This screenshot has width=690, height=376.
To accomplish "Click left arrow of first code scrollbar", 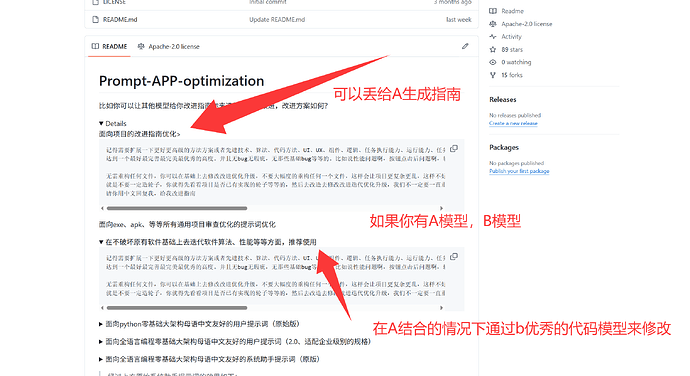I will point(102,208).
